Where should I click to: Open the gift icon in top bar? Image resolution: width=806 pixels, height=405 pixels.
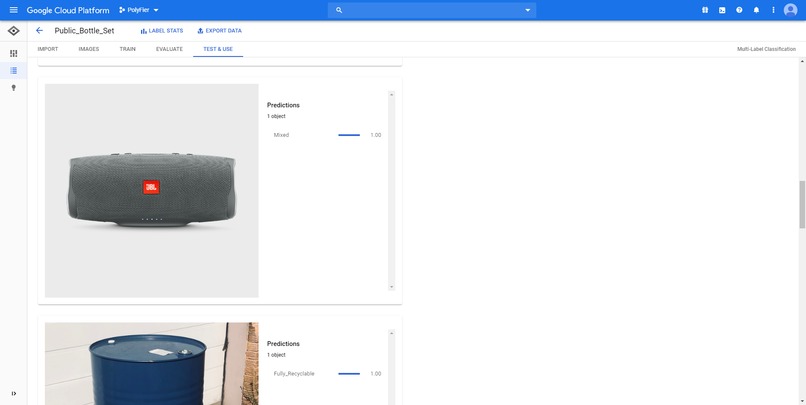click(x=705, y=10)
